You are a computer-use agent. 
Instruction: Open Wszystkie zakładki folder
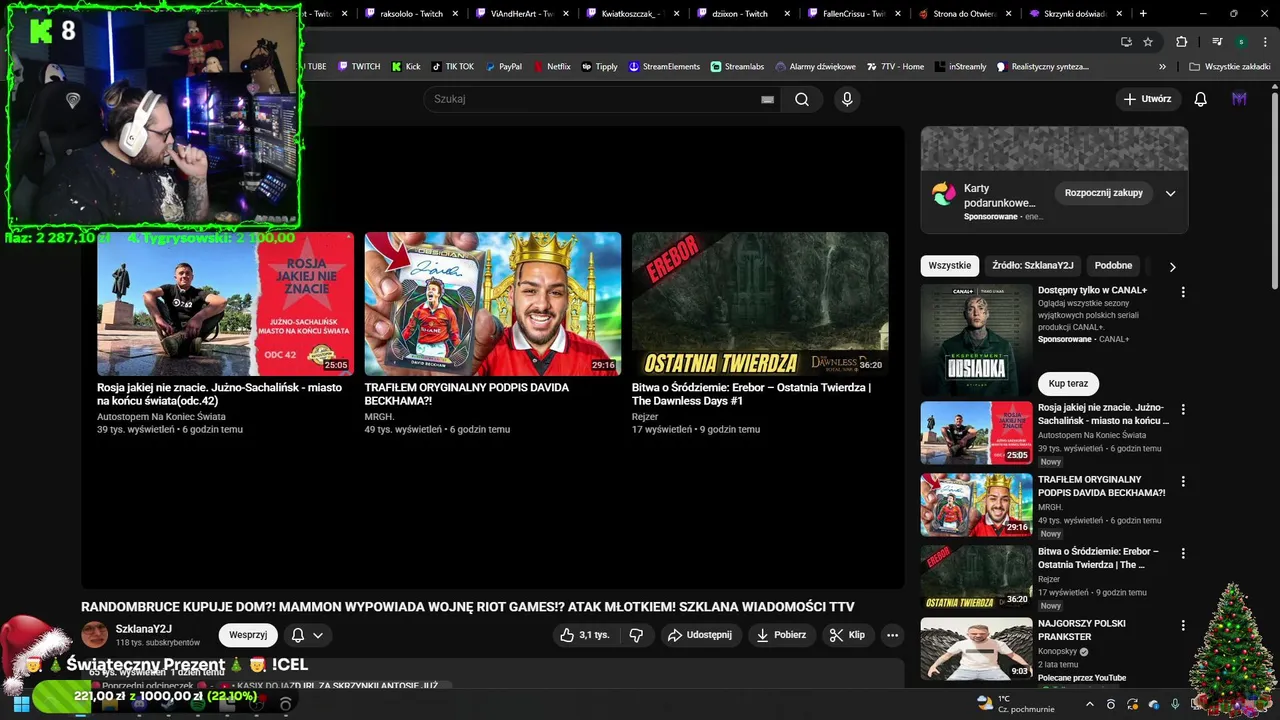pyautogui.click(x=1229, y=66)
